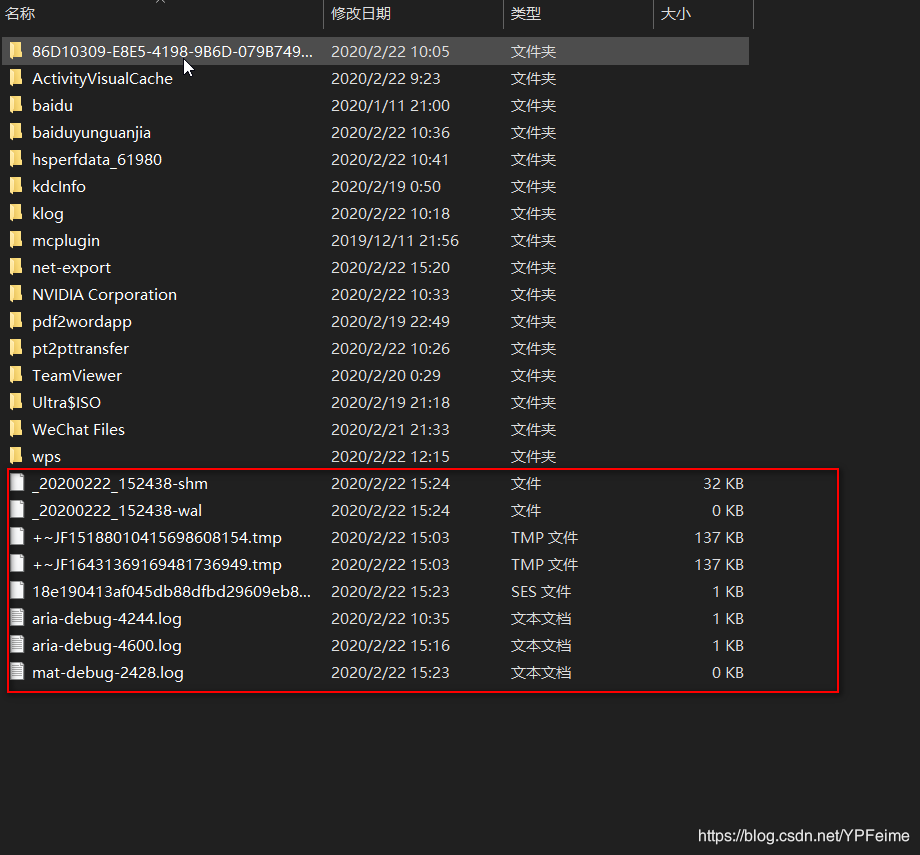Screen dimensions: 920x855
Task: Click folder icon beside TeamViewer
Action: [16, 374]
